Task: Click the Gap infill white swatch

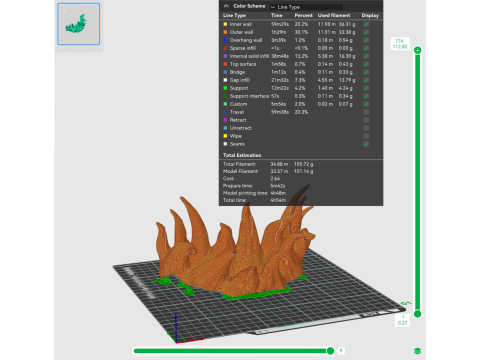Action: pyautogui.click(x=225, y=80)
